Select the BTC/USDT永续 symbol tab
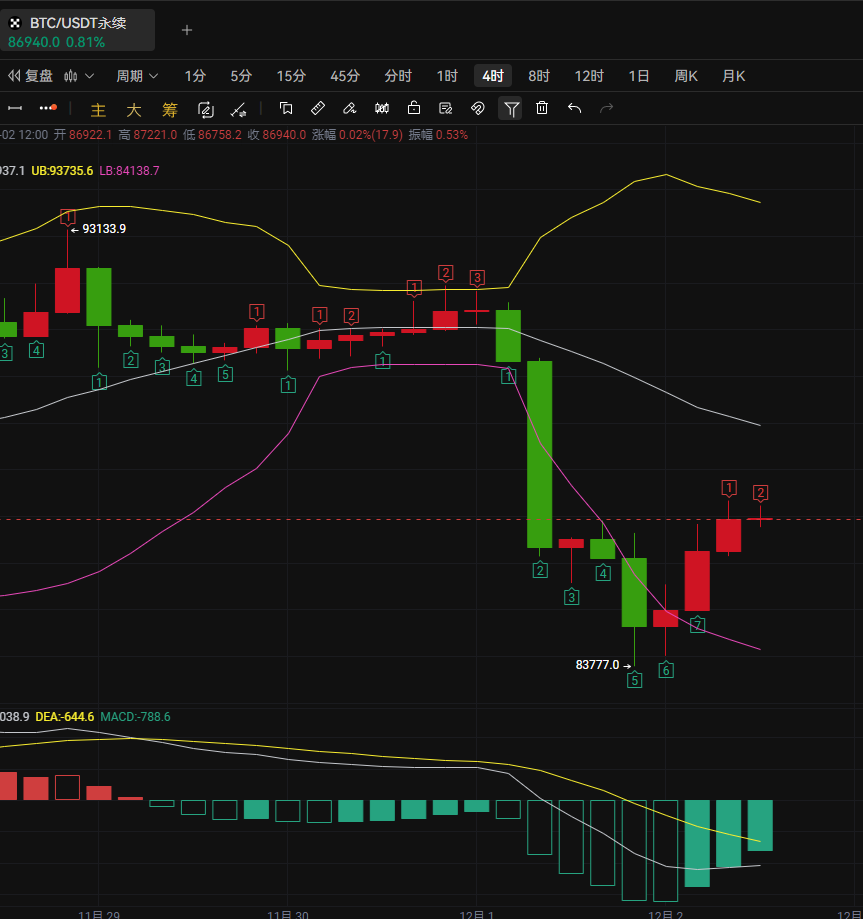The width and height of the screenshot is (863, 919). click(78, 30)
